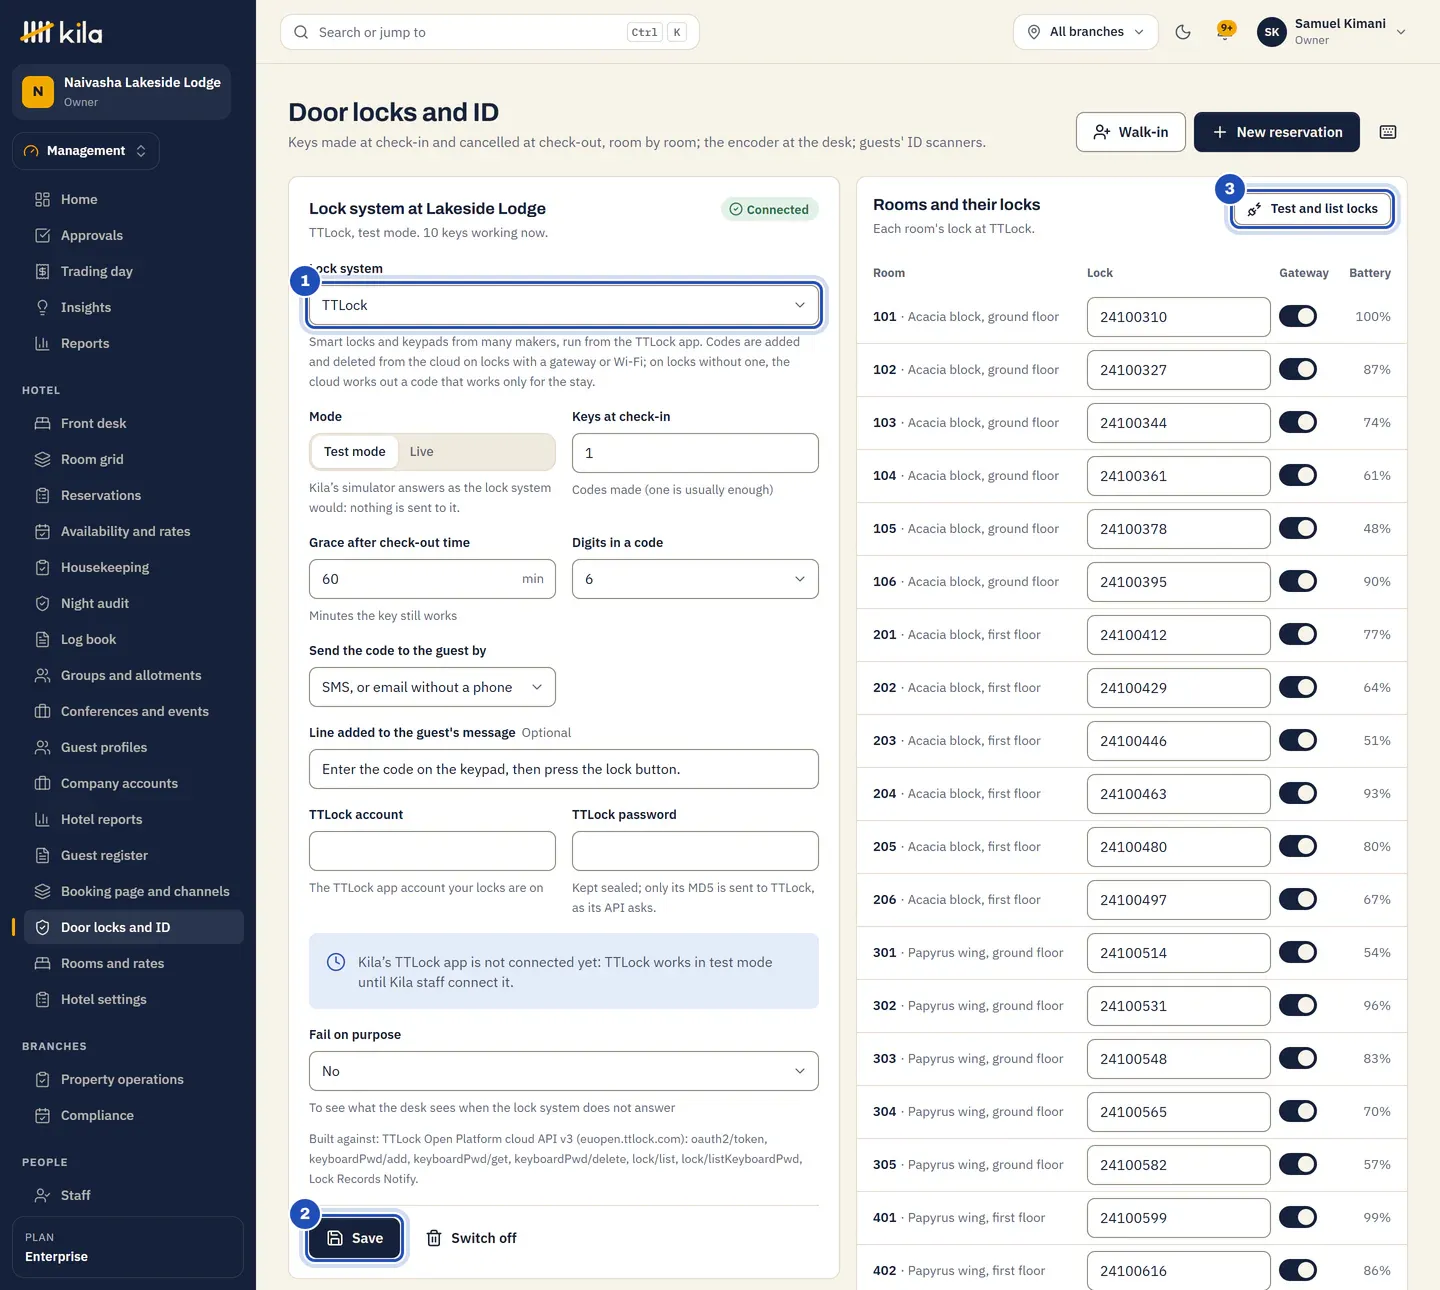
Task: Click the Kila logo
Action: pyautogui.click(x=61, y=33)
